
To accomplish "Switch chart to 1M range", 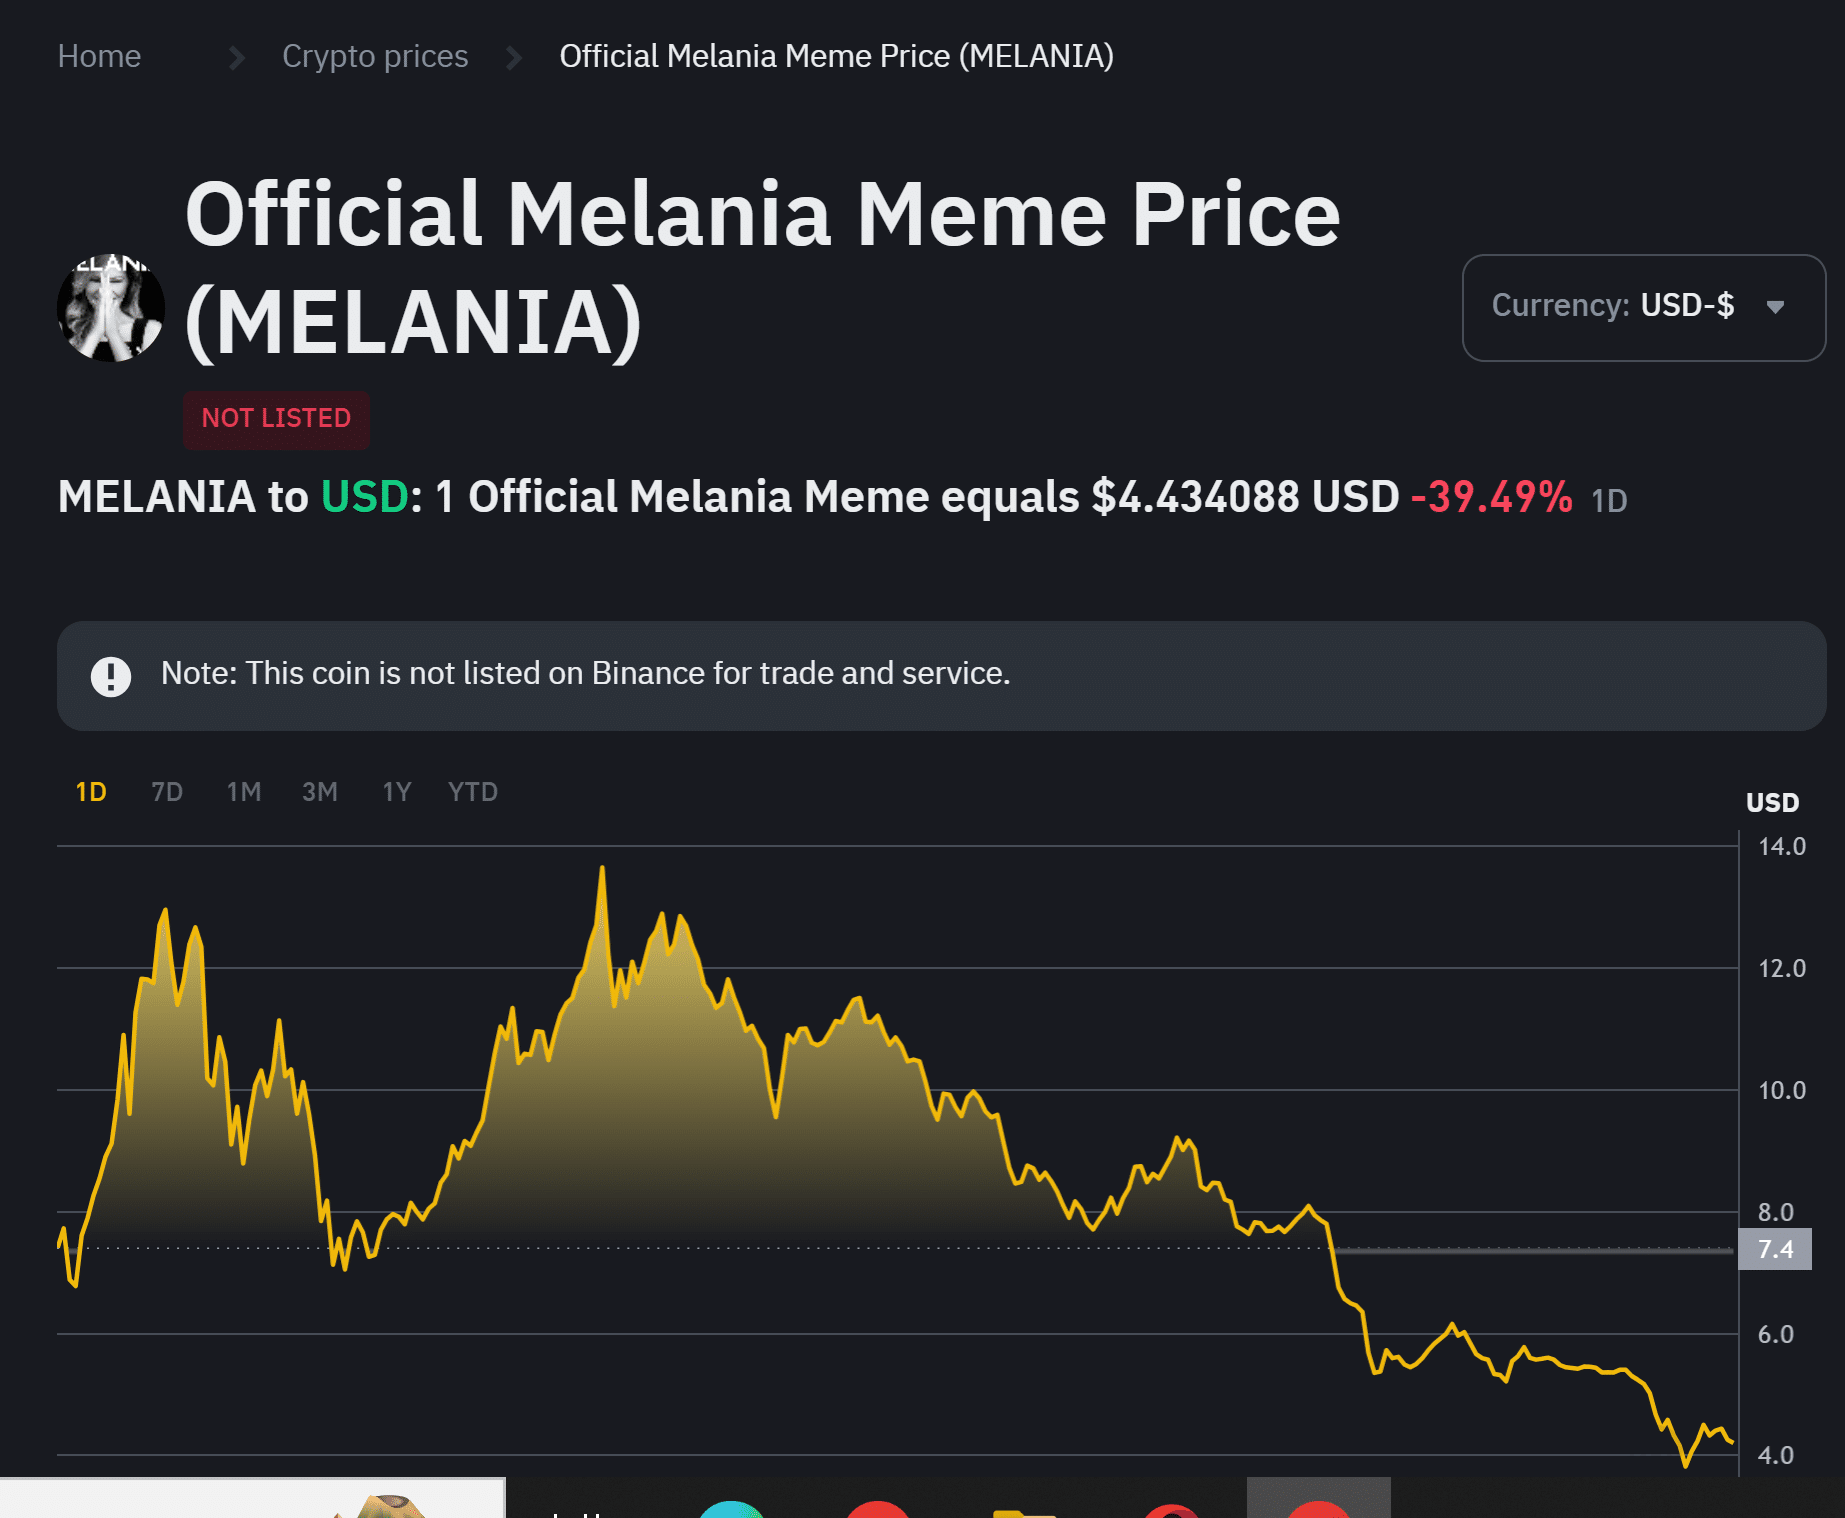I will pyautogui.click(x=244, y=792).
